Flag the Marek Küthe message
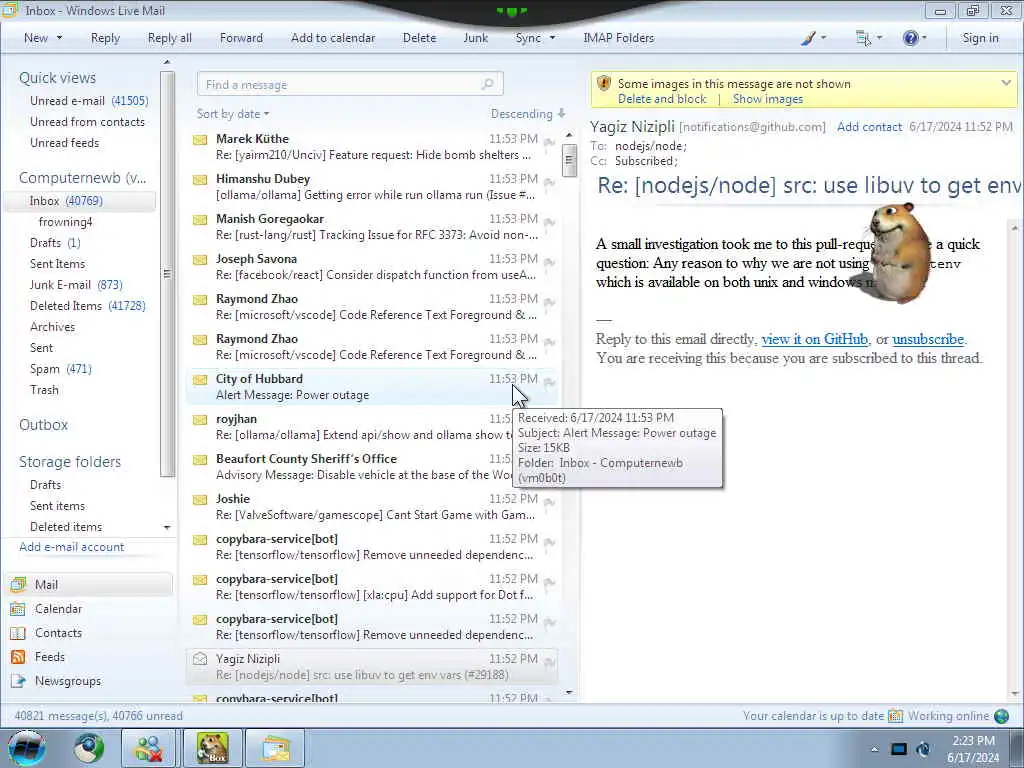The height and width of the screenshot is (768, 1024). point(549,142)
